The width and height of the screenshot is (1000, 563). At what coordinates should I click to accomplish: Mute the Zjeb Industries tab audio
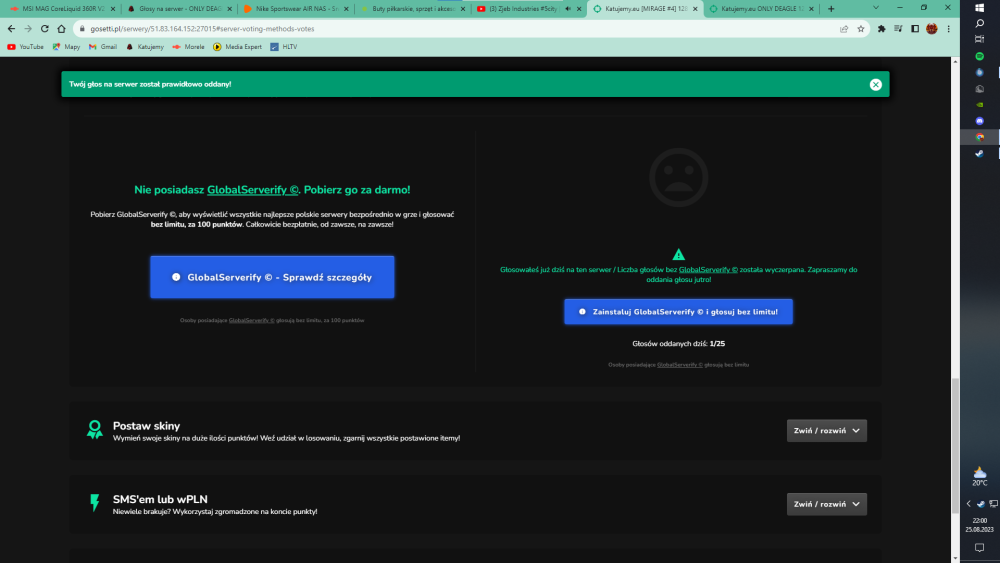tap(568, 9)
